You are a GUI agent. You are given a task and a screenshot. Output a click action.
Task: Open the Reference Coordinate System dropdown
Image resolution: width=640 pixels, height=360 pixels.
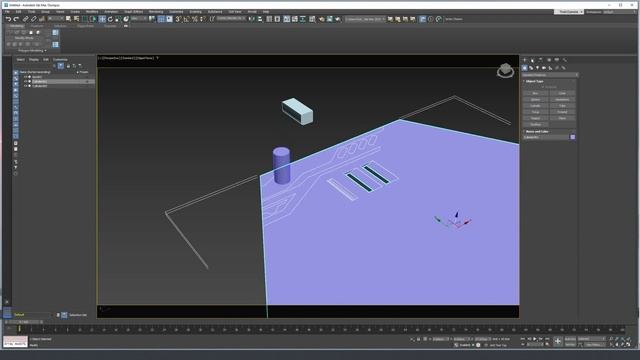click(138, 19)
